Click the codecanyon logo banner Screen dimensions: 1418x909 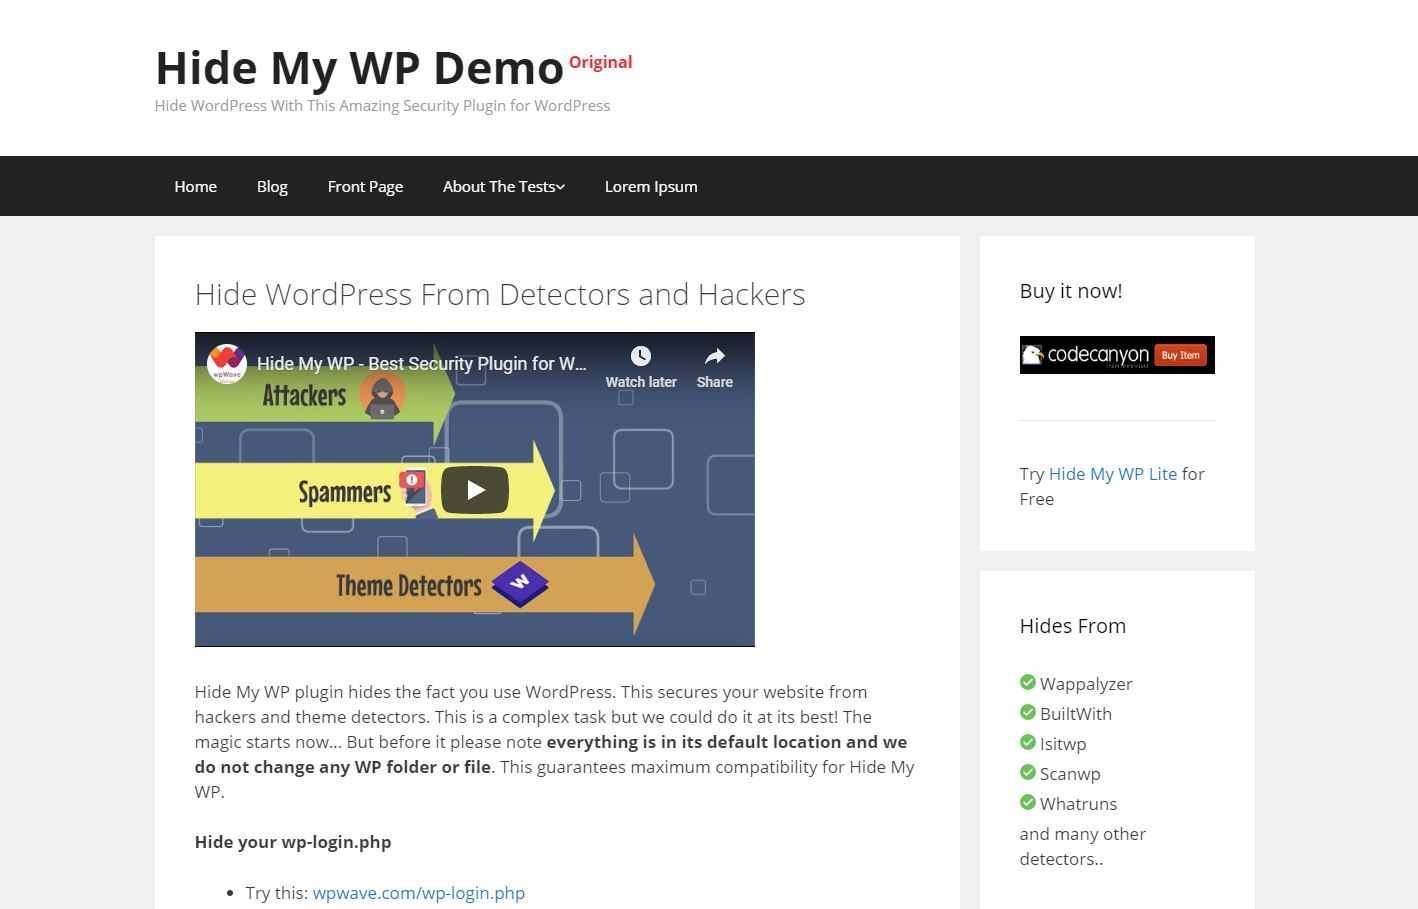point(1117,355)
